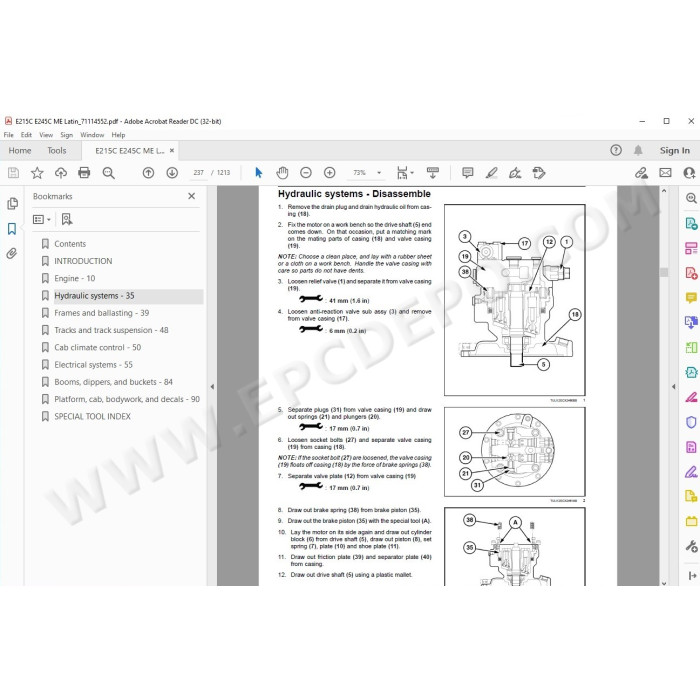This screenshot has width=700, height=700.
Task: Share a link to the file
Action: pos(642,173)
